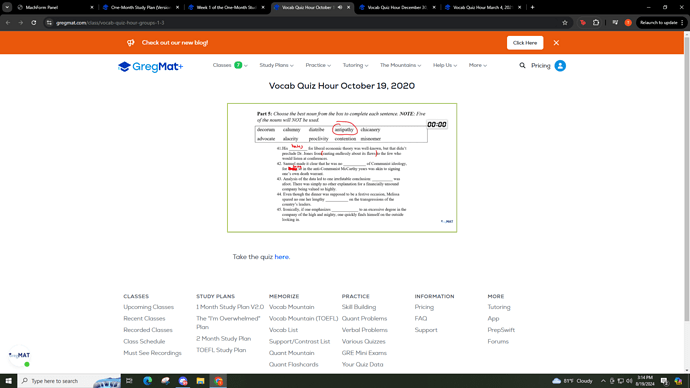Switch to the MachForm Panel tab
The height and width of the screenshot is (388, 690).
pos(55,7)
